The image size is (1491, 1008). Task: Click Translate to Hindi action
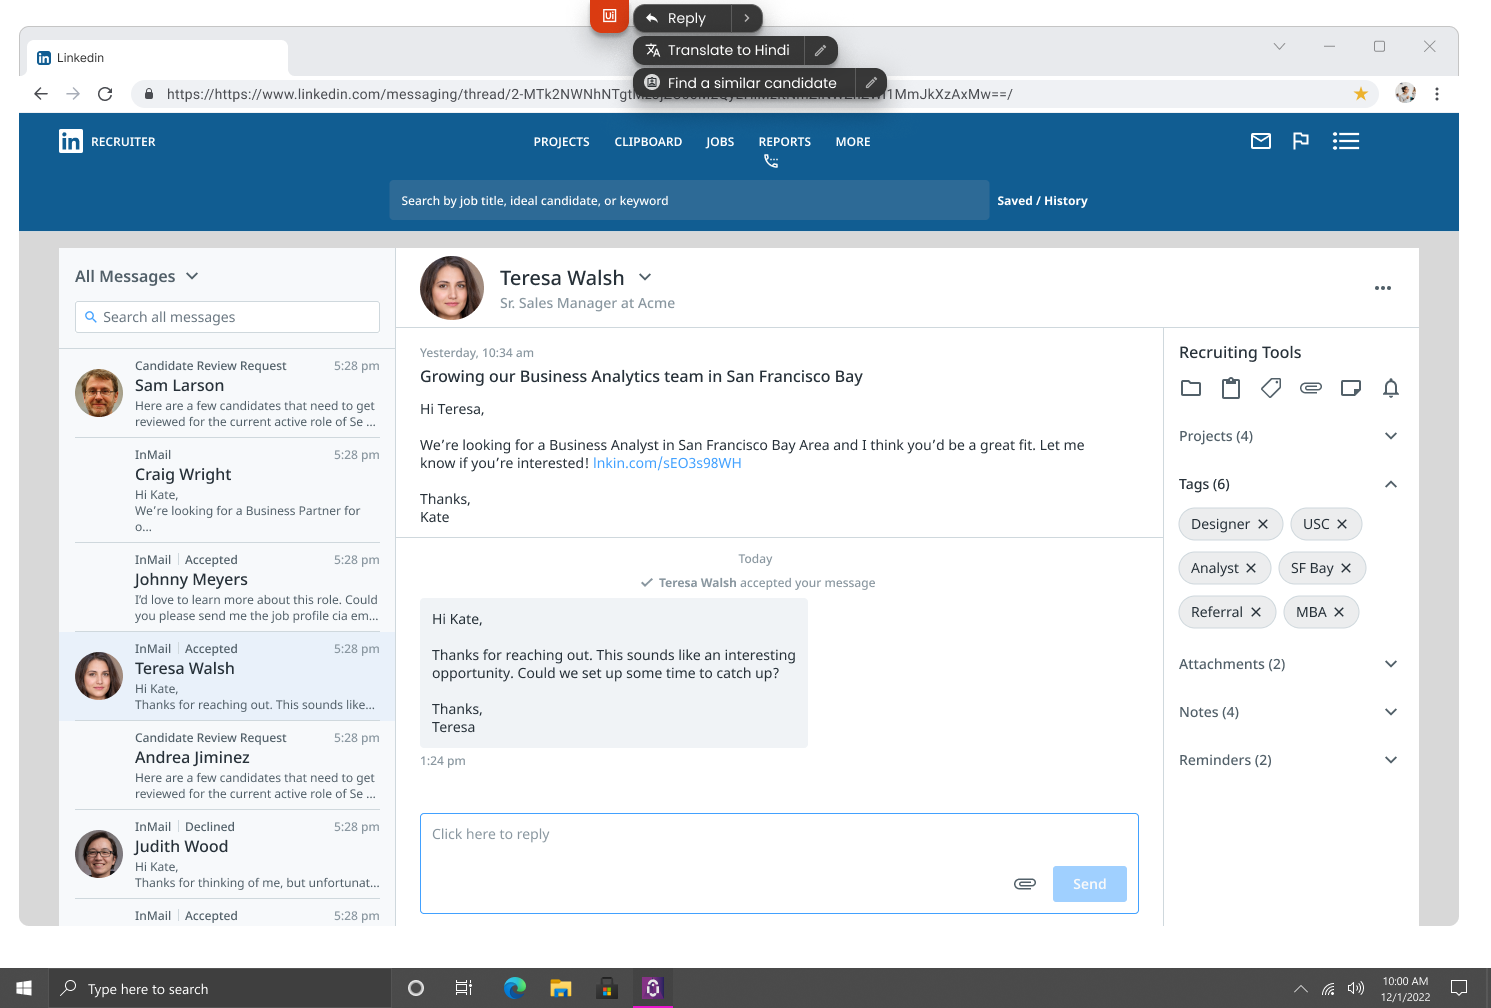click(719, 50)
